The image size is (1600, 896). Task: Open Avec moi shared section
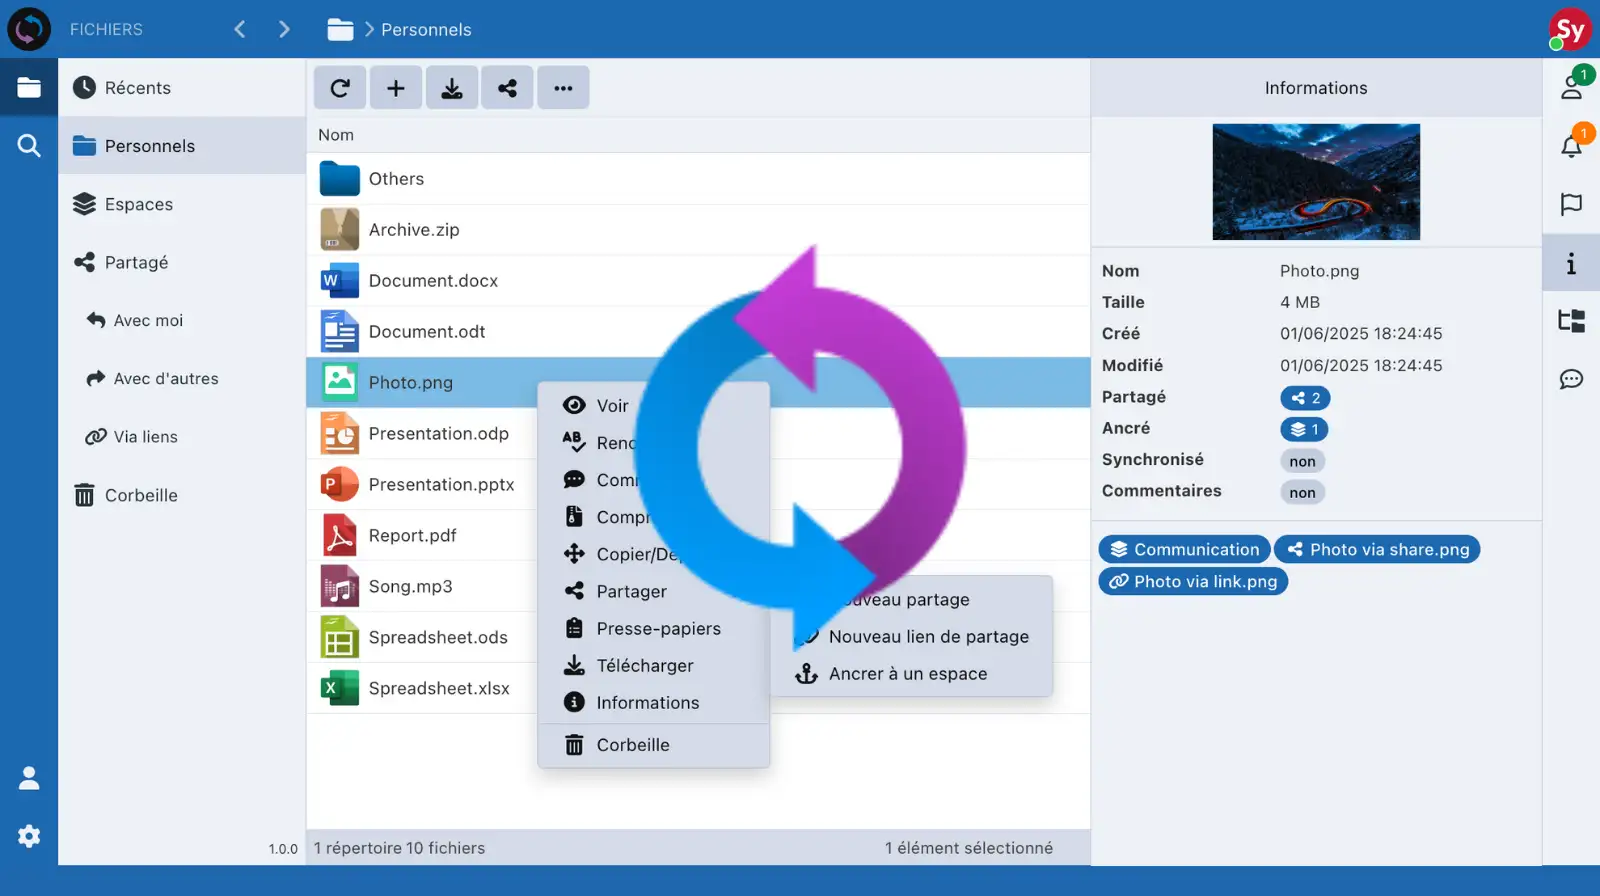coord(182,320)
